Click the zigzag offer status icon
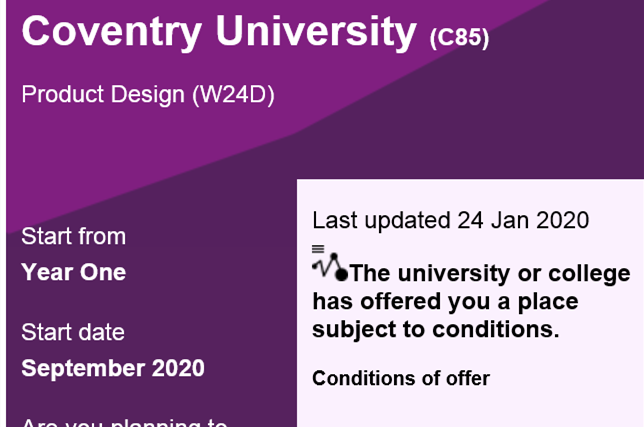This screenshot has width=644, height=427. pyautogui.click(x=326, y=264)
